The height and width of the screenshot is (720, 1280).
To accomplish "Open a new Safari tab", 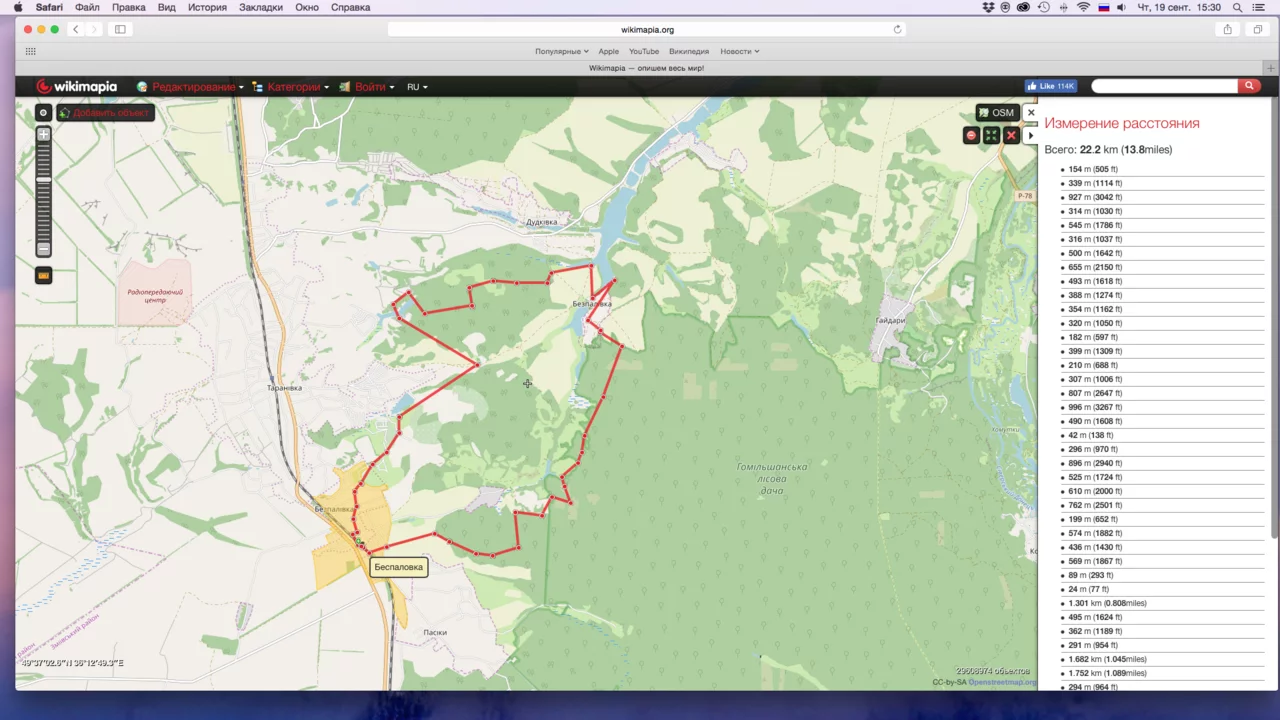I will pyautogui.click(x=1270, y=68).
